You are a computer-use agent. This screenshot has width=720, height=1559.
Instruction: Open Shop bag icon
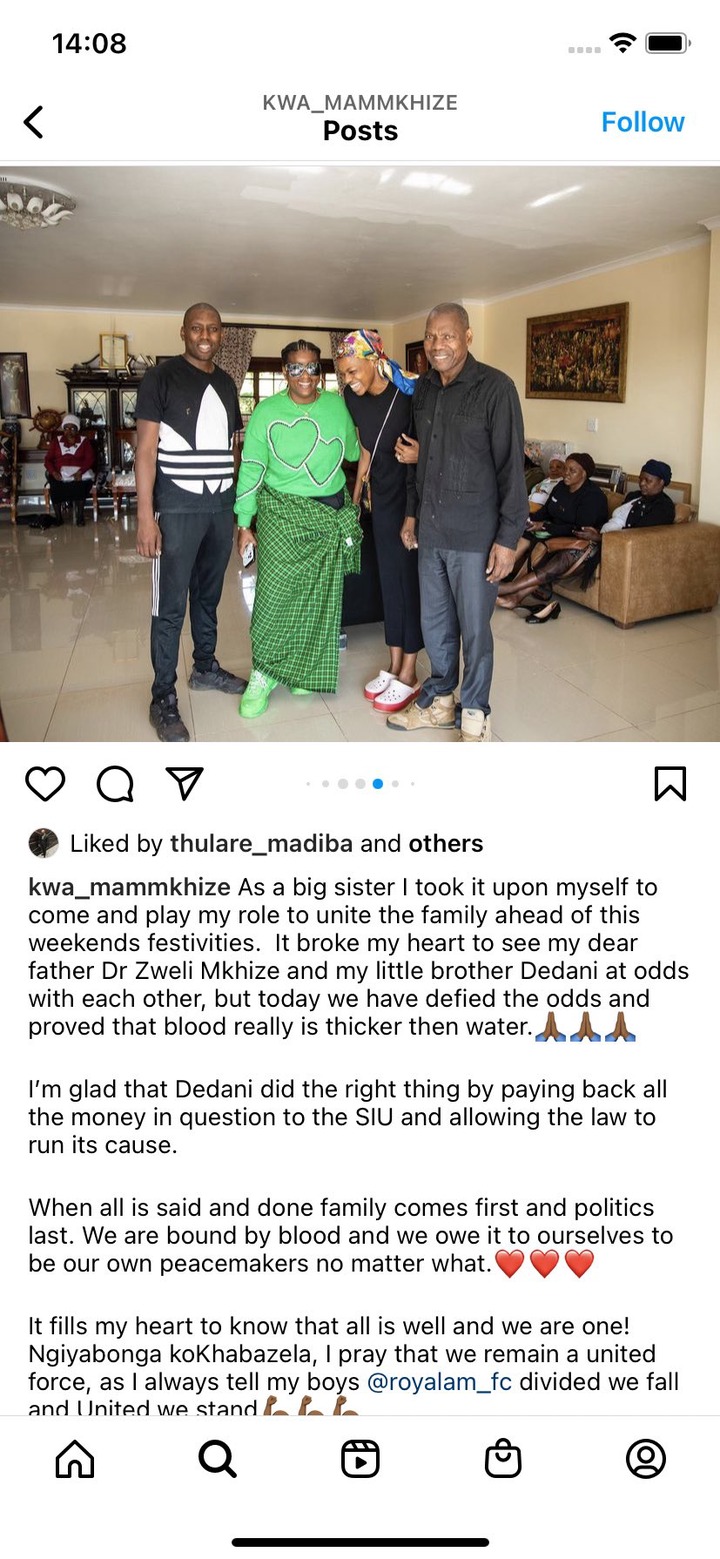point(503,1459)
